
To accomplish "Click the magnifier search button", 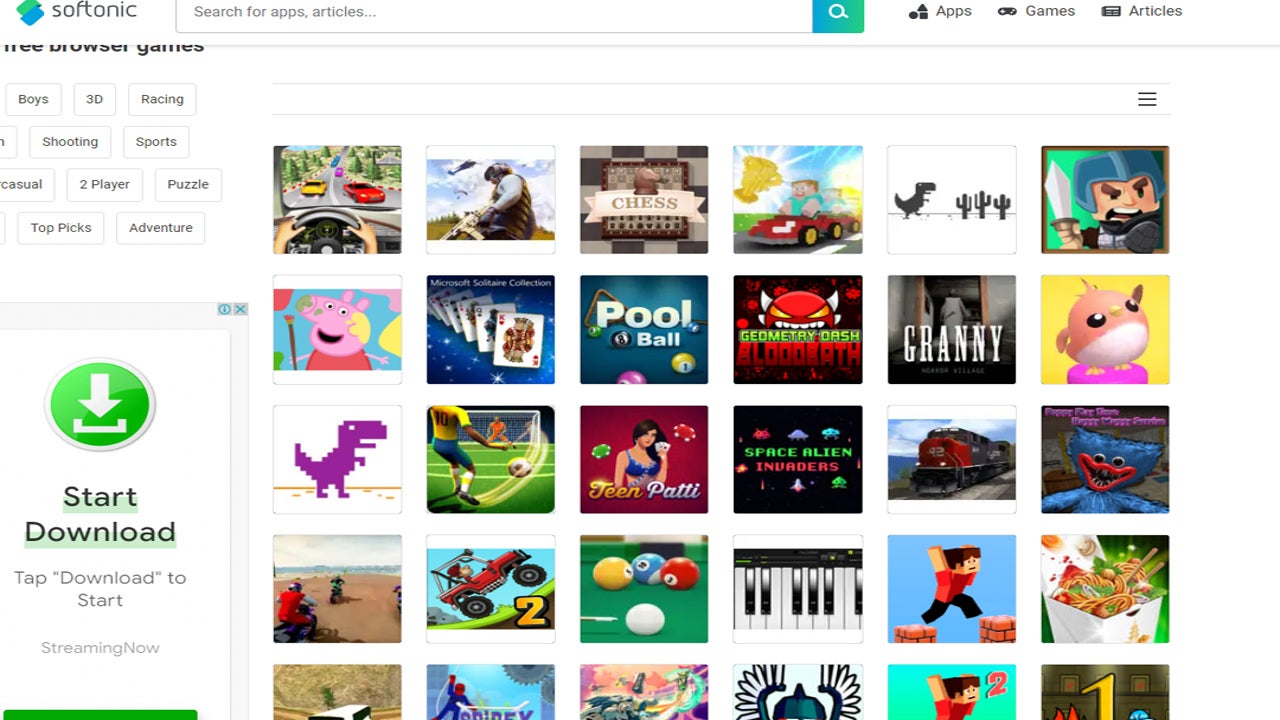I will point(838,13).
